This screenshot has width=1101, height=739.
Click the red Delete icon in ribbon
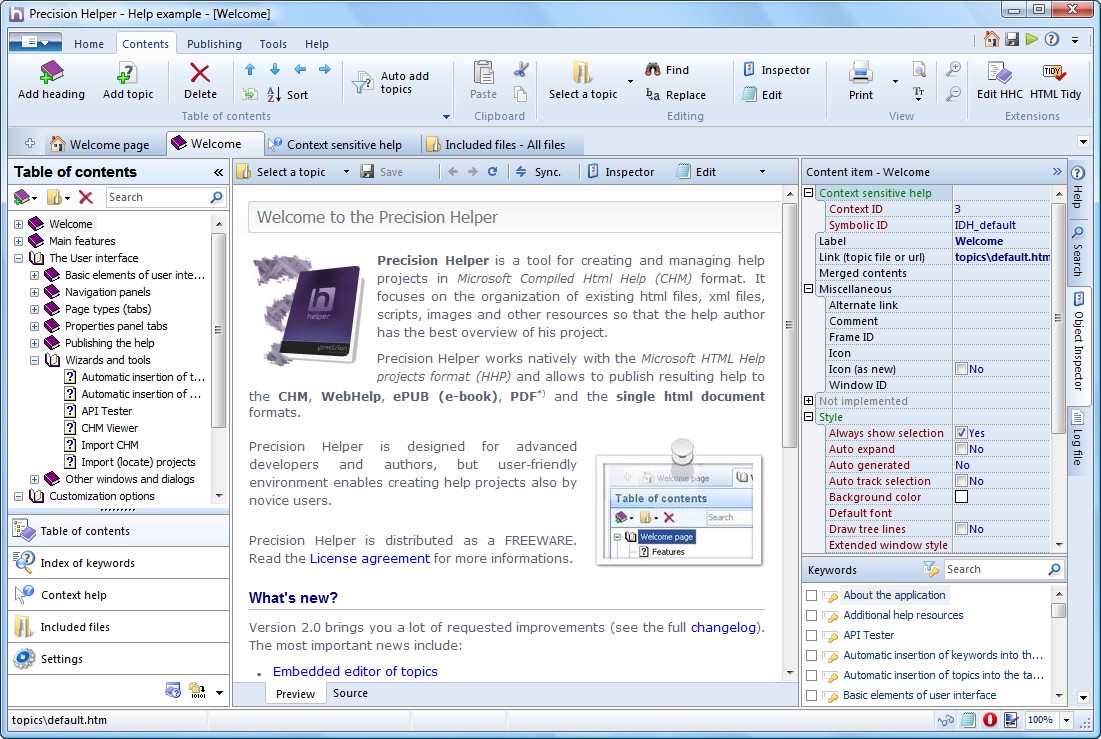click(x=200, y=73)
